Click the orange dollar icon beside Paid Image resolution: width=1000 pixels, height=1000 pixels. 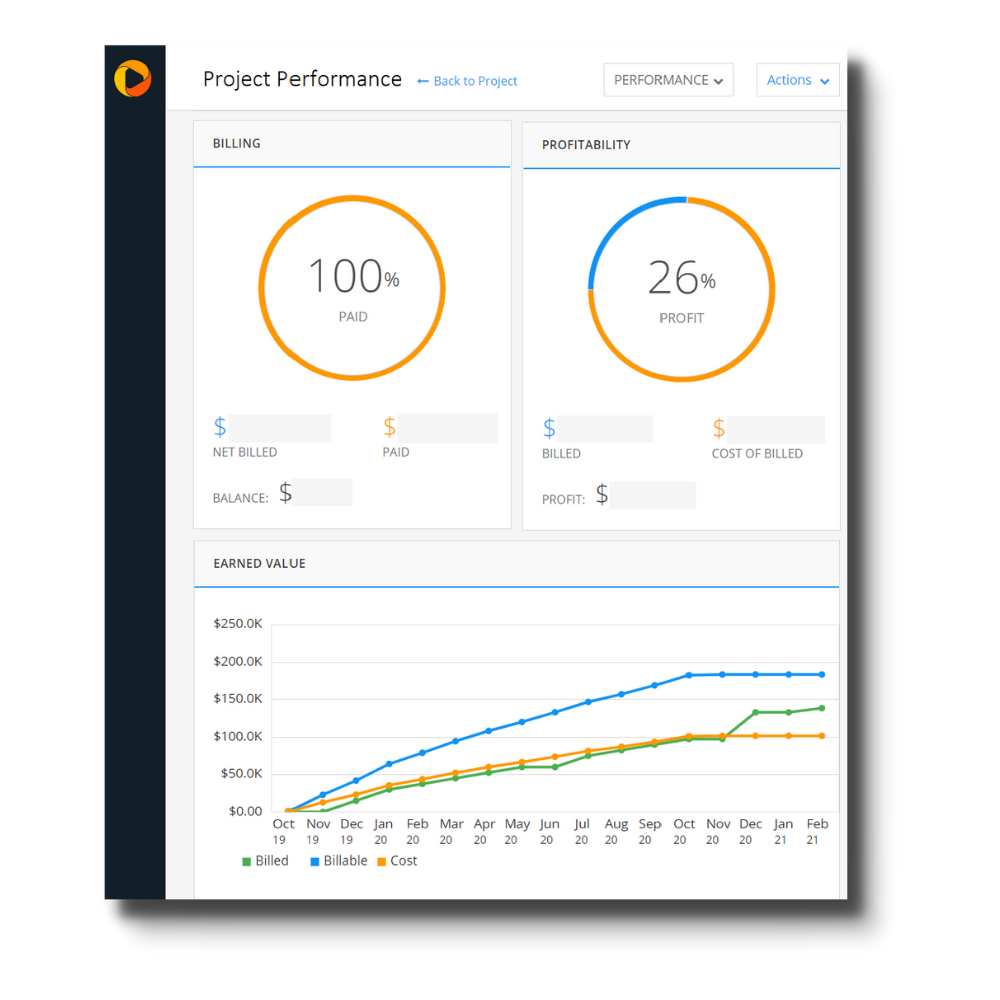tap(390, 427)
